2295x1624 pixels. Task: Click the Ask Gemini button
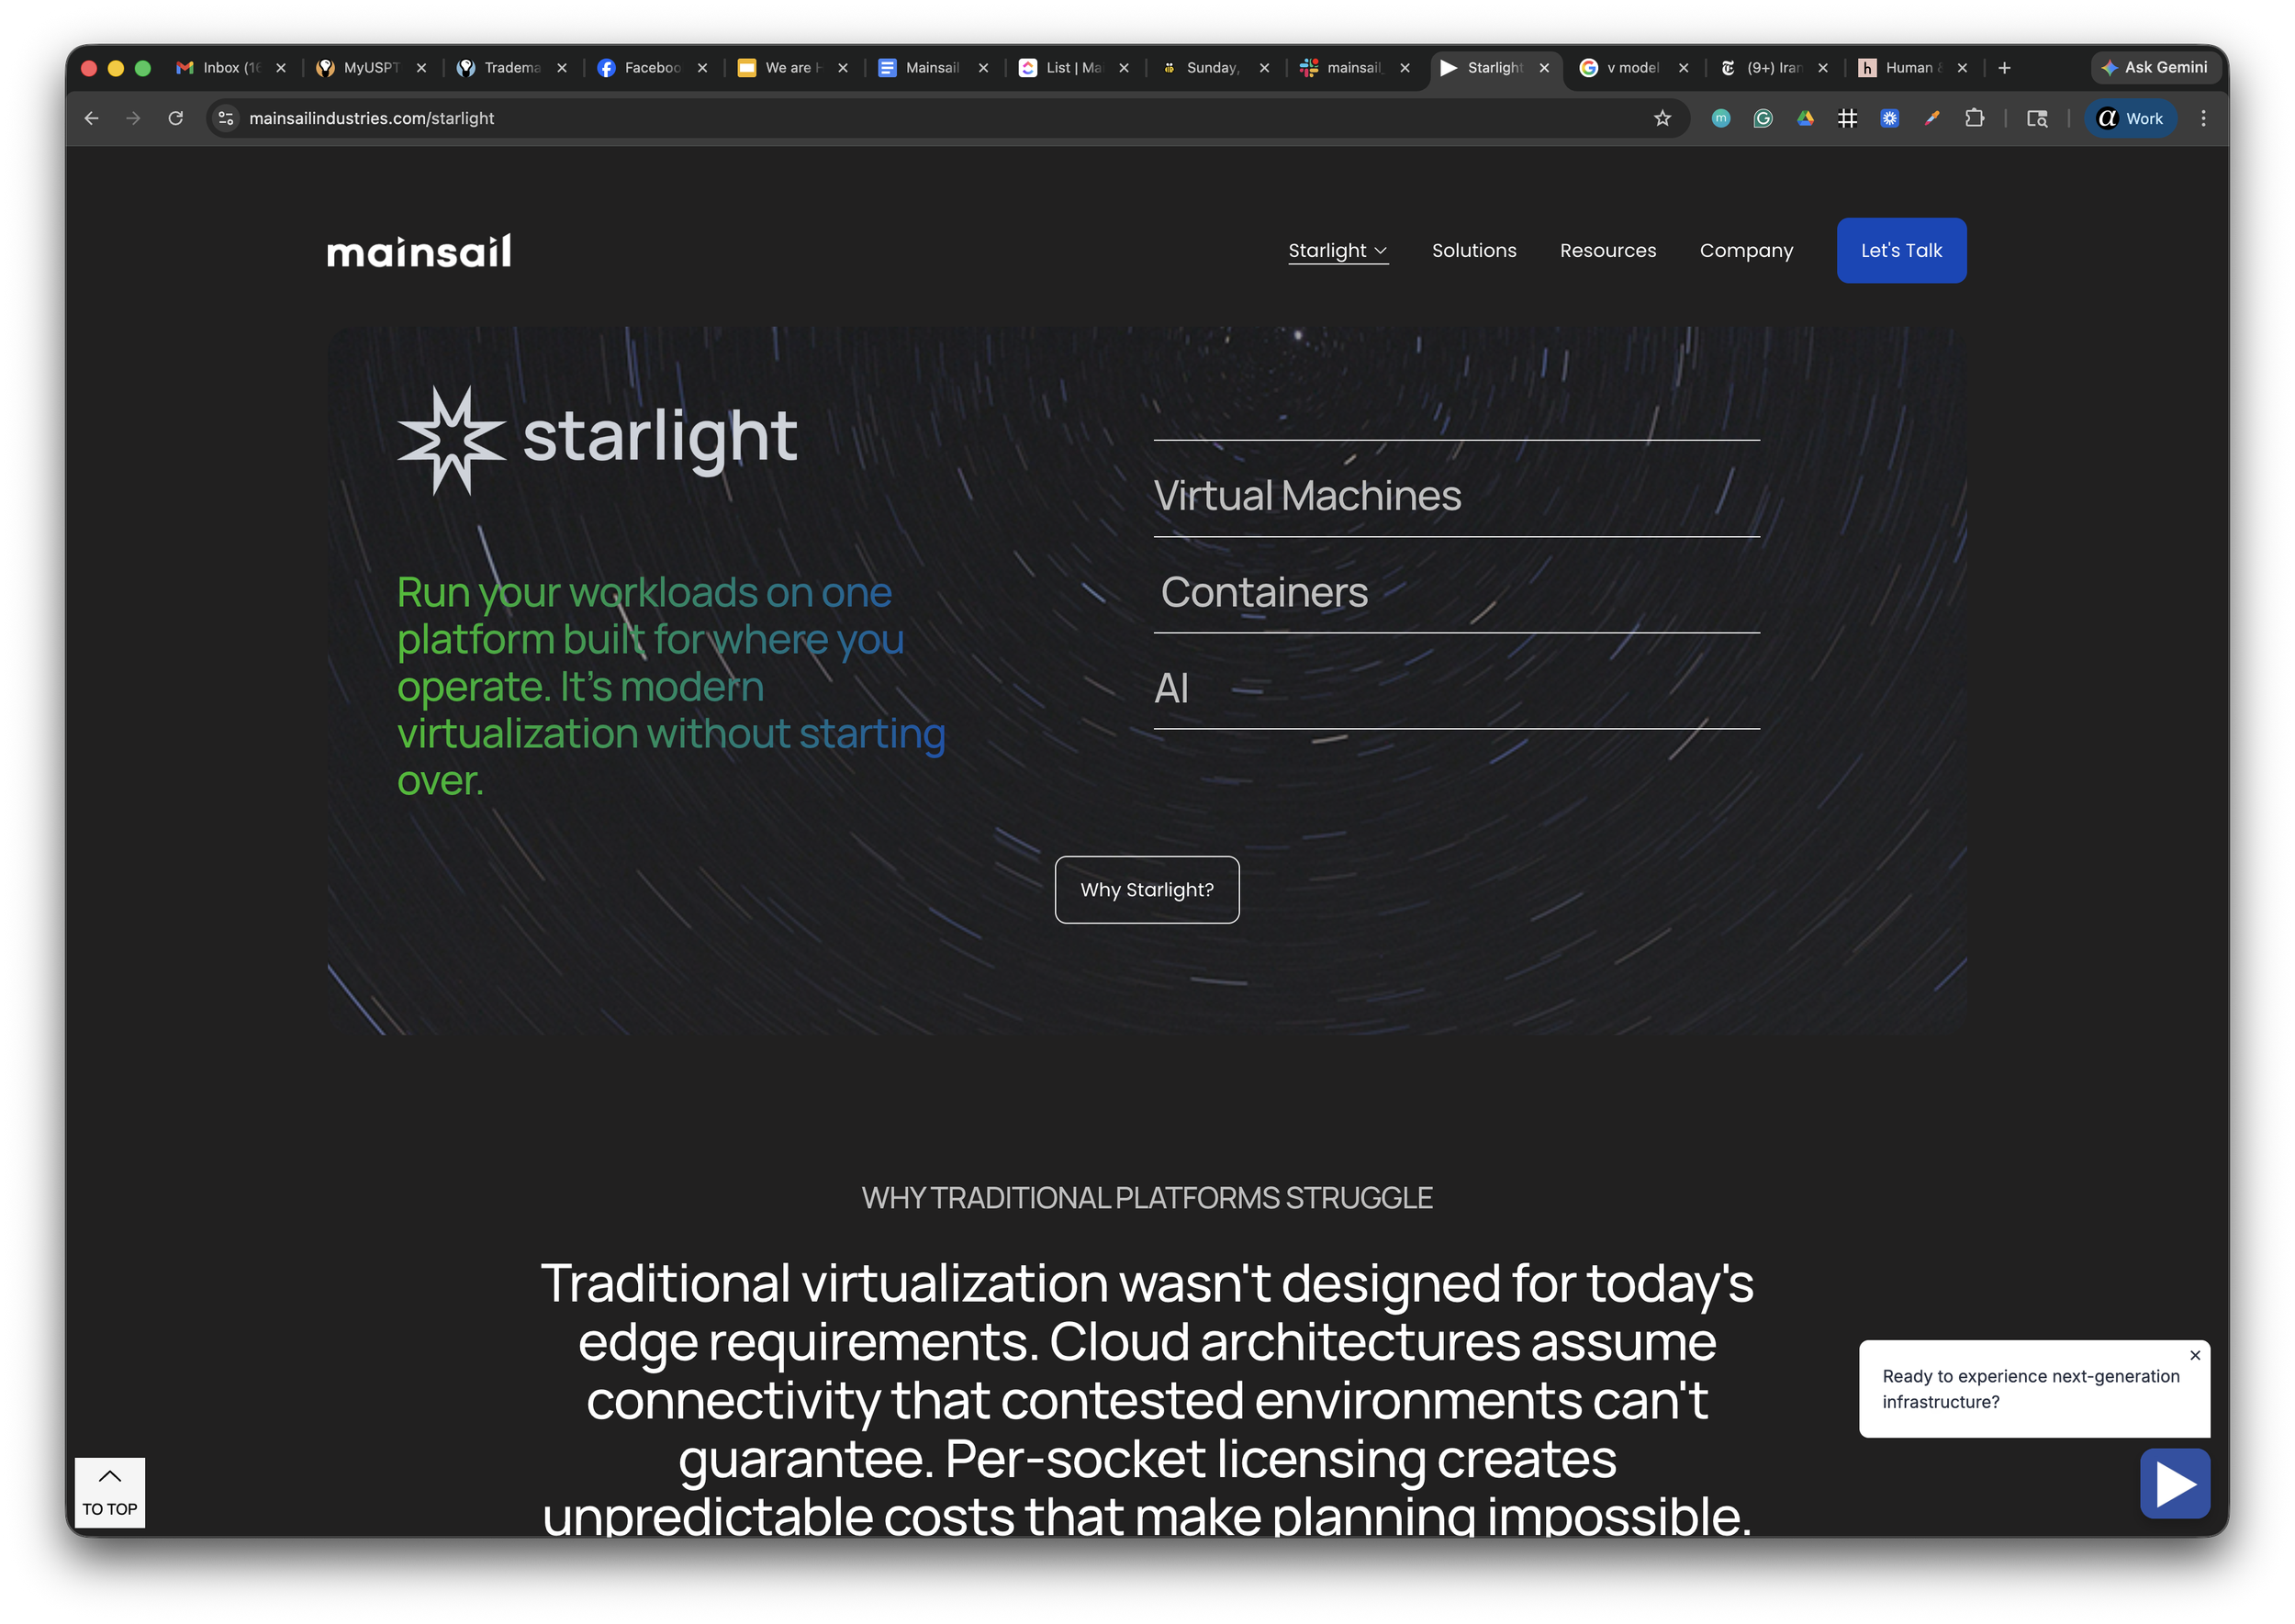[2155, 68]
